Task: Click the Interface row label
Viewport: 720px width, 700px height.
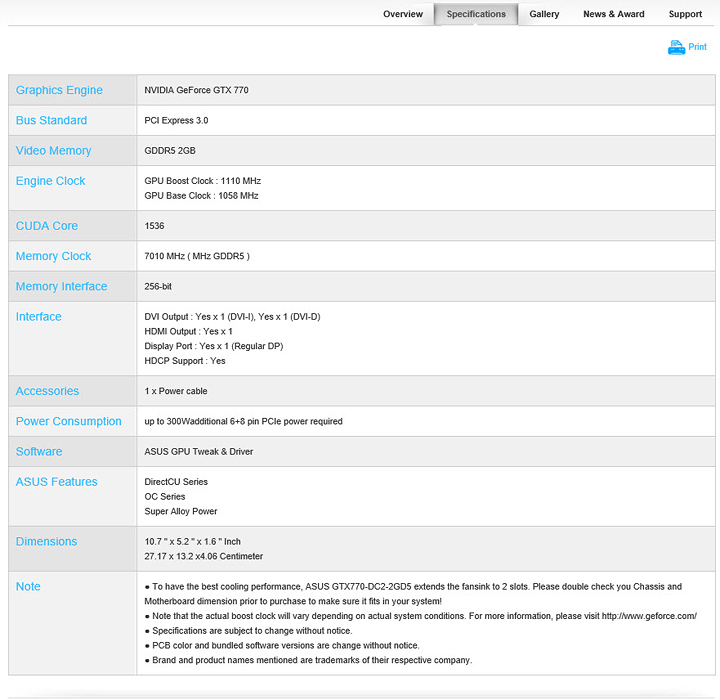Action: pyautogui.click(x=39, y=317)
